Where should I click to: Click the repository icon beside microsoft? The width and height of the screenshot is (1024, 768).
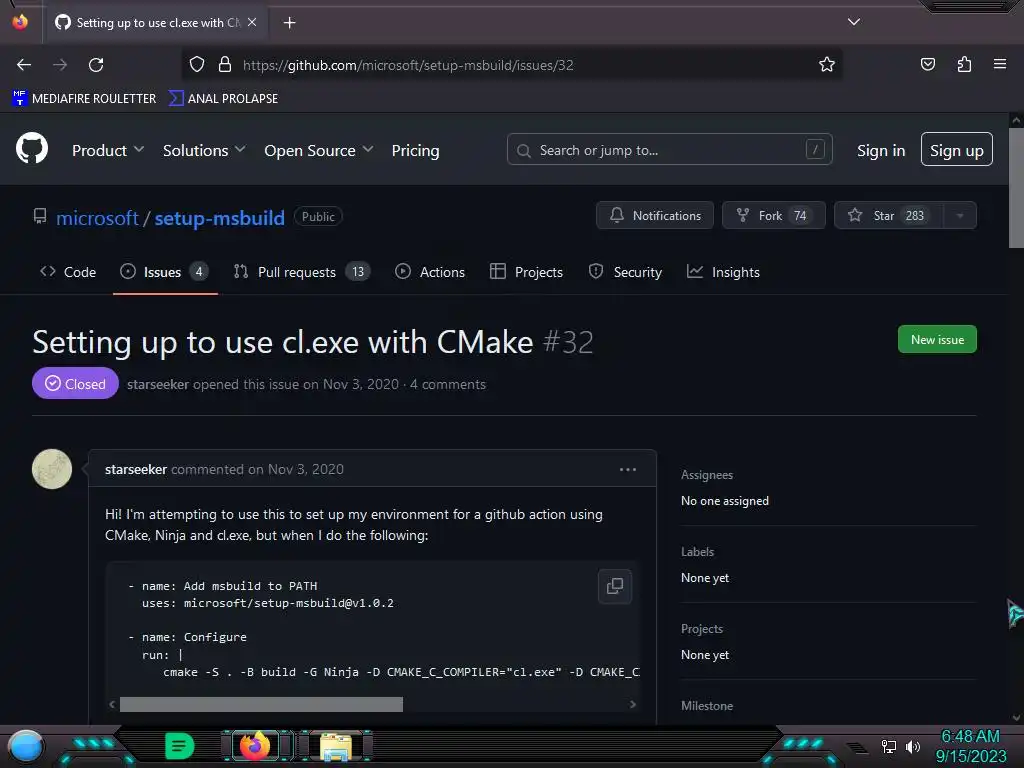pyautogui.click(x=40, y=216)
